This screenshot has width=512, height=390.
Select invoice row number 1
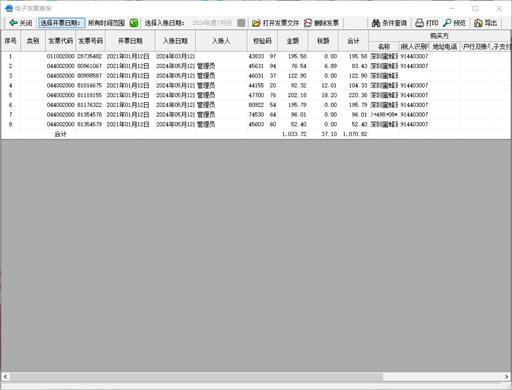click(255, 56)
